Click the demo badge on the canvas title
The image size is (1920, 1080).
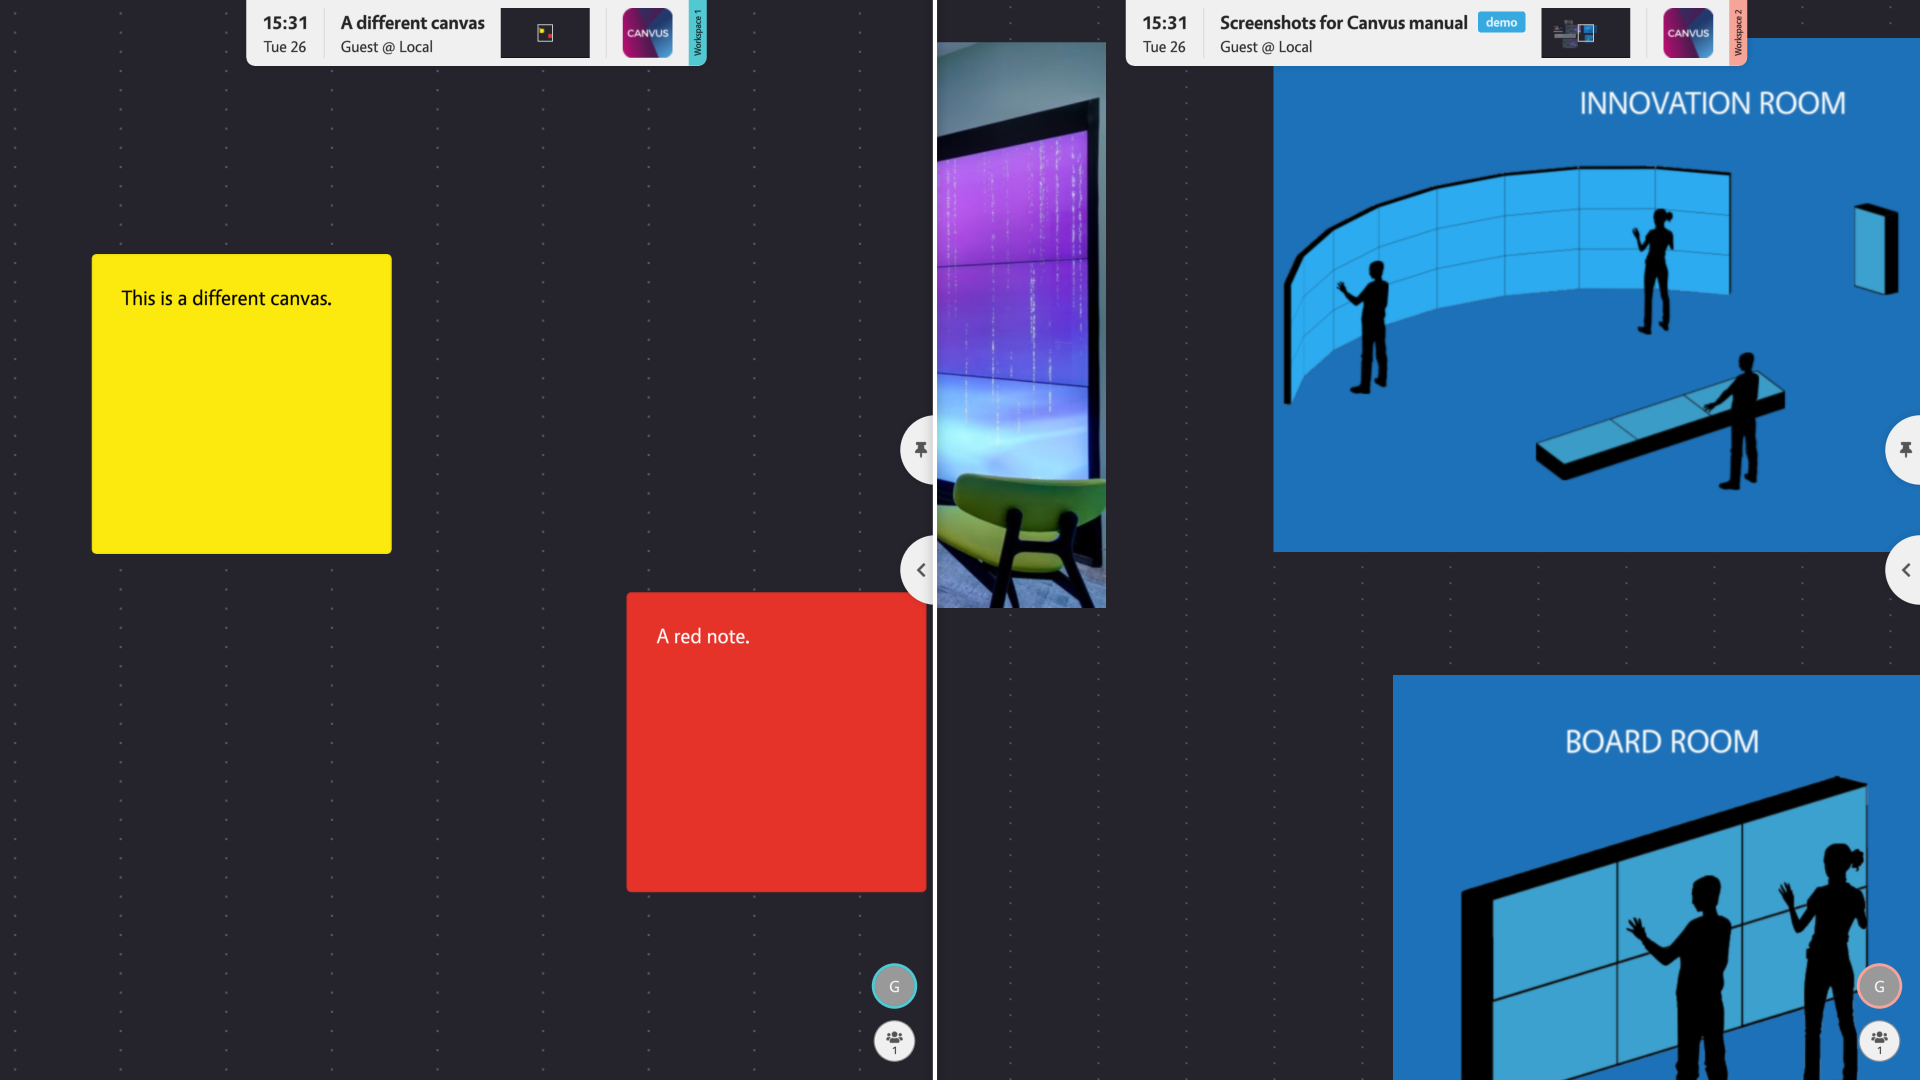tap(1501, 22)
